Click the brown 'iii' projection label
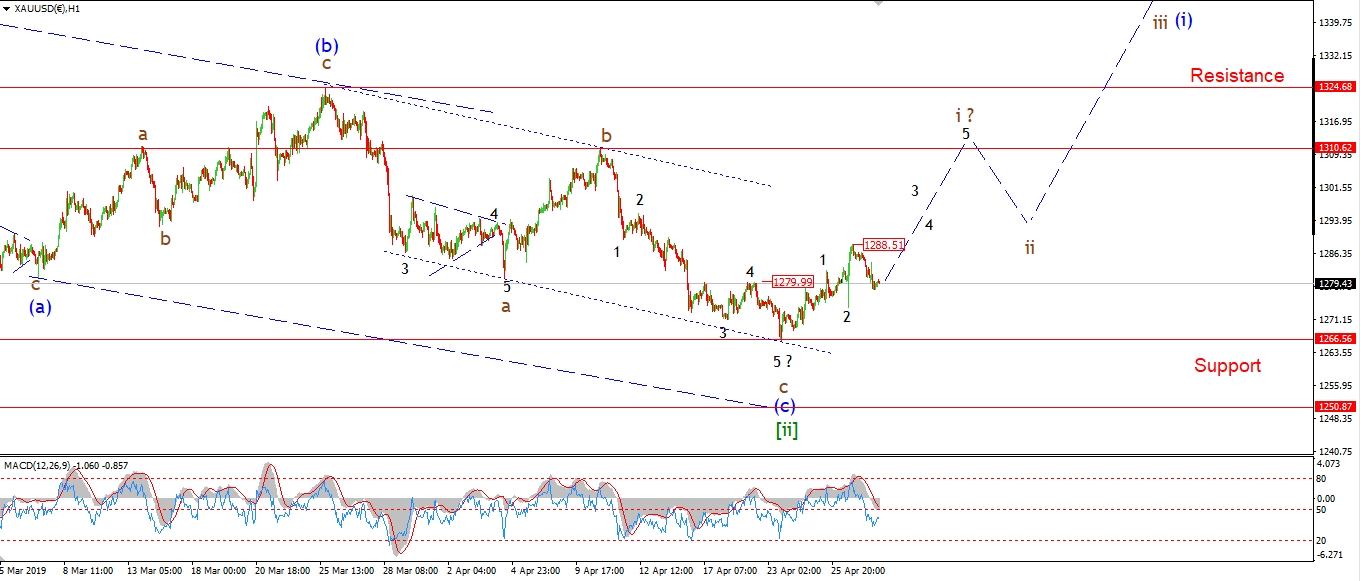1361x581 pixels. click(1159, 22)
